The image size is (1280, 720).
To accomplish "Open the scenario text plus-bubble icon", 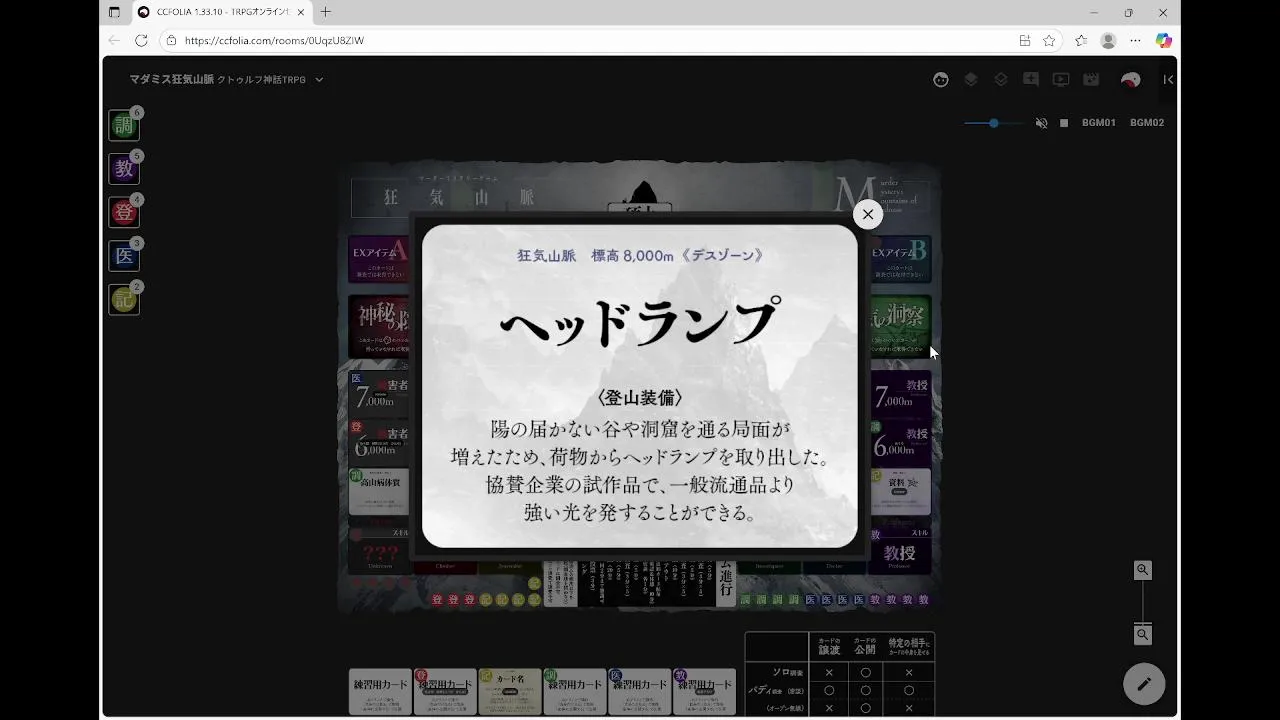I will click(x=1031, y=80).
